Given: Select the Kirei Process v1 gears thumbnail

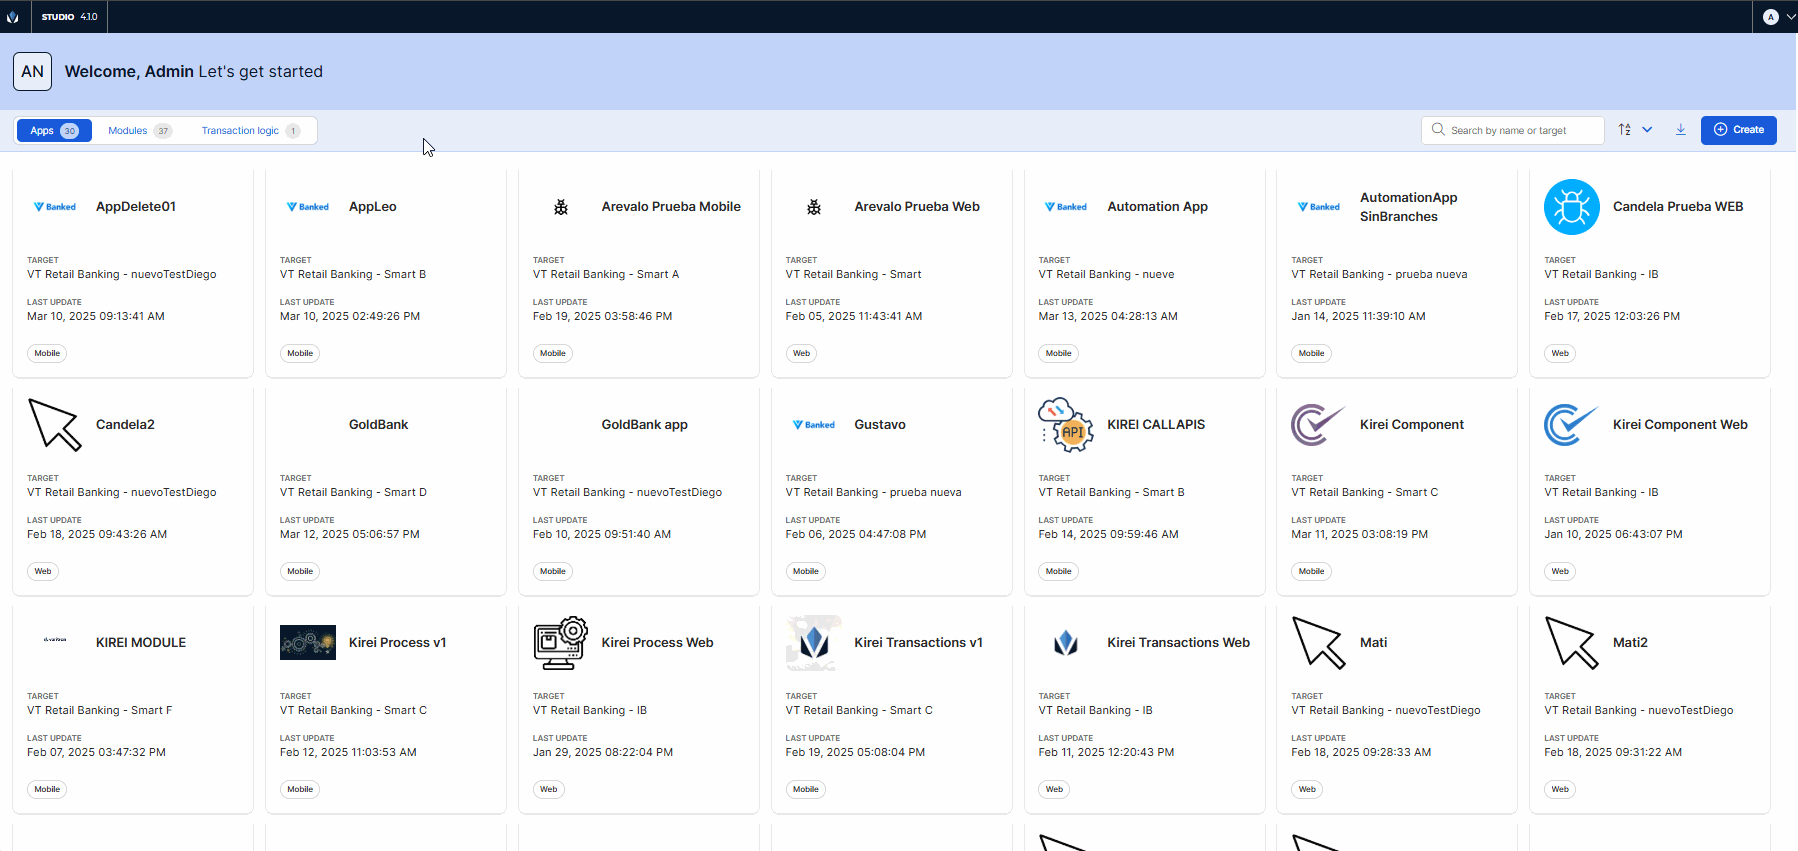Looking at the screenshot, I should [x=308, y=643].
